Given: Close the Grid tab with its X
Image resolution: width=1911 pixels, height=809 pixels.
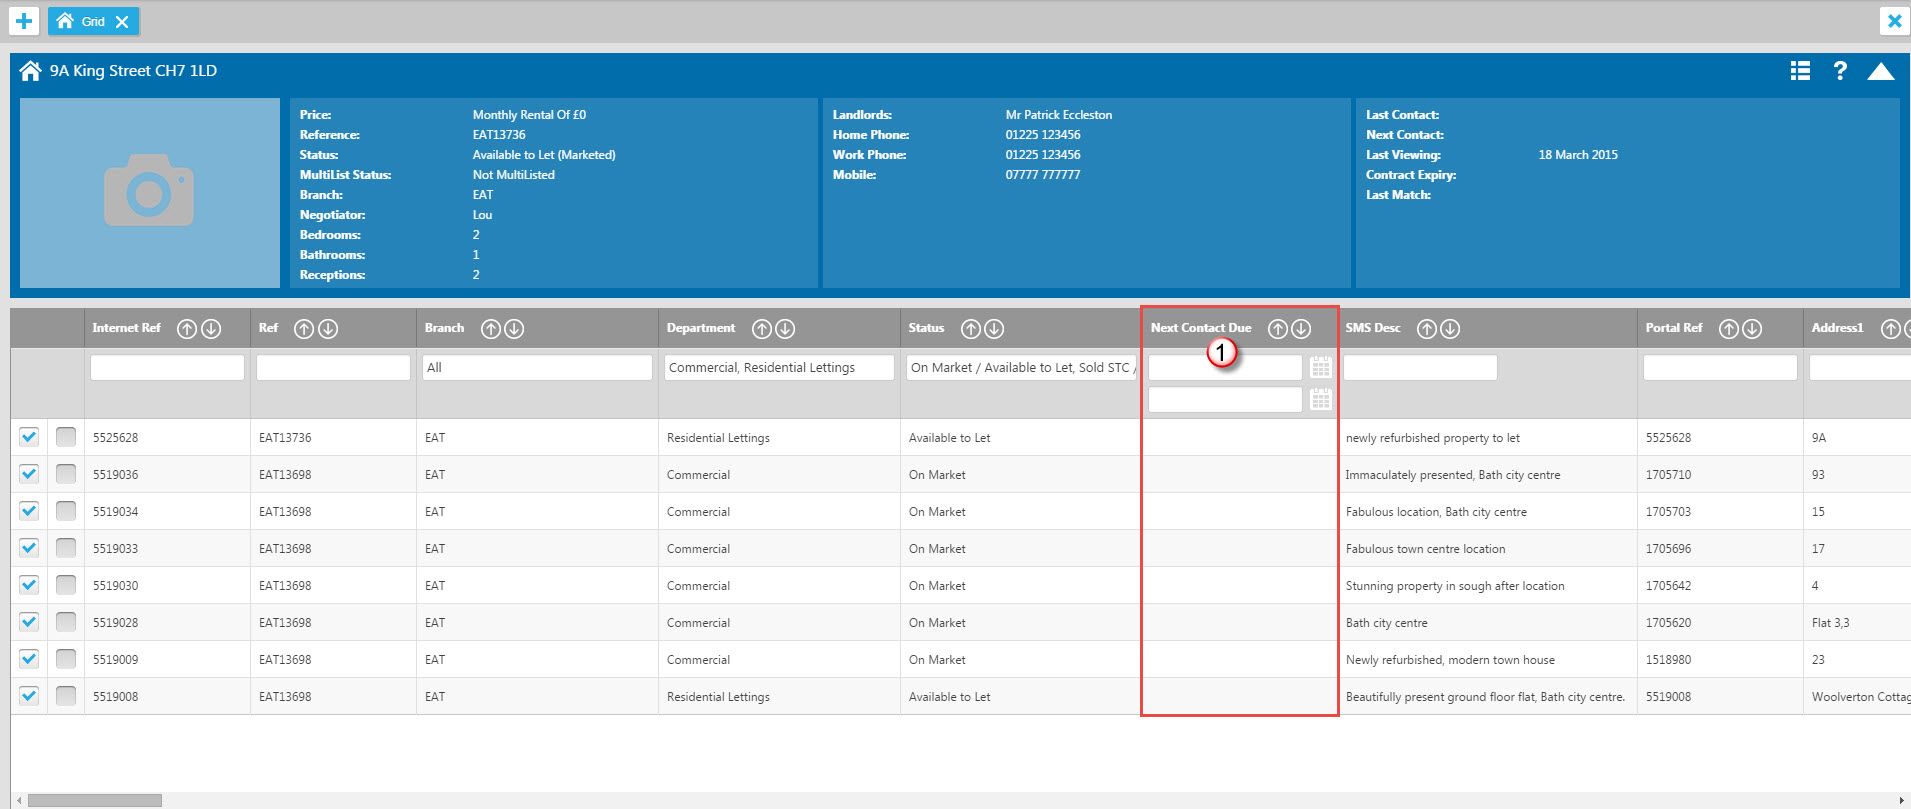Looking at the screenshot, I should pos(122,22).
